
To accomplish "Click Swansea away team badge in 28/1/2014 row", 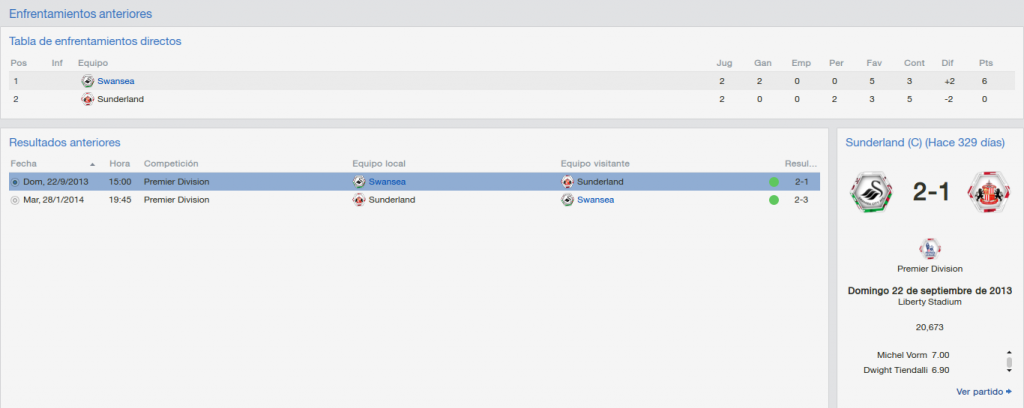I will click(x=568, y=200).
